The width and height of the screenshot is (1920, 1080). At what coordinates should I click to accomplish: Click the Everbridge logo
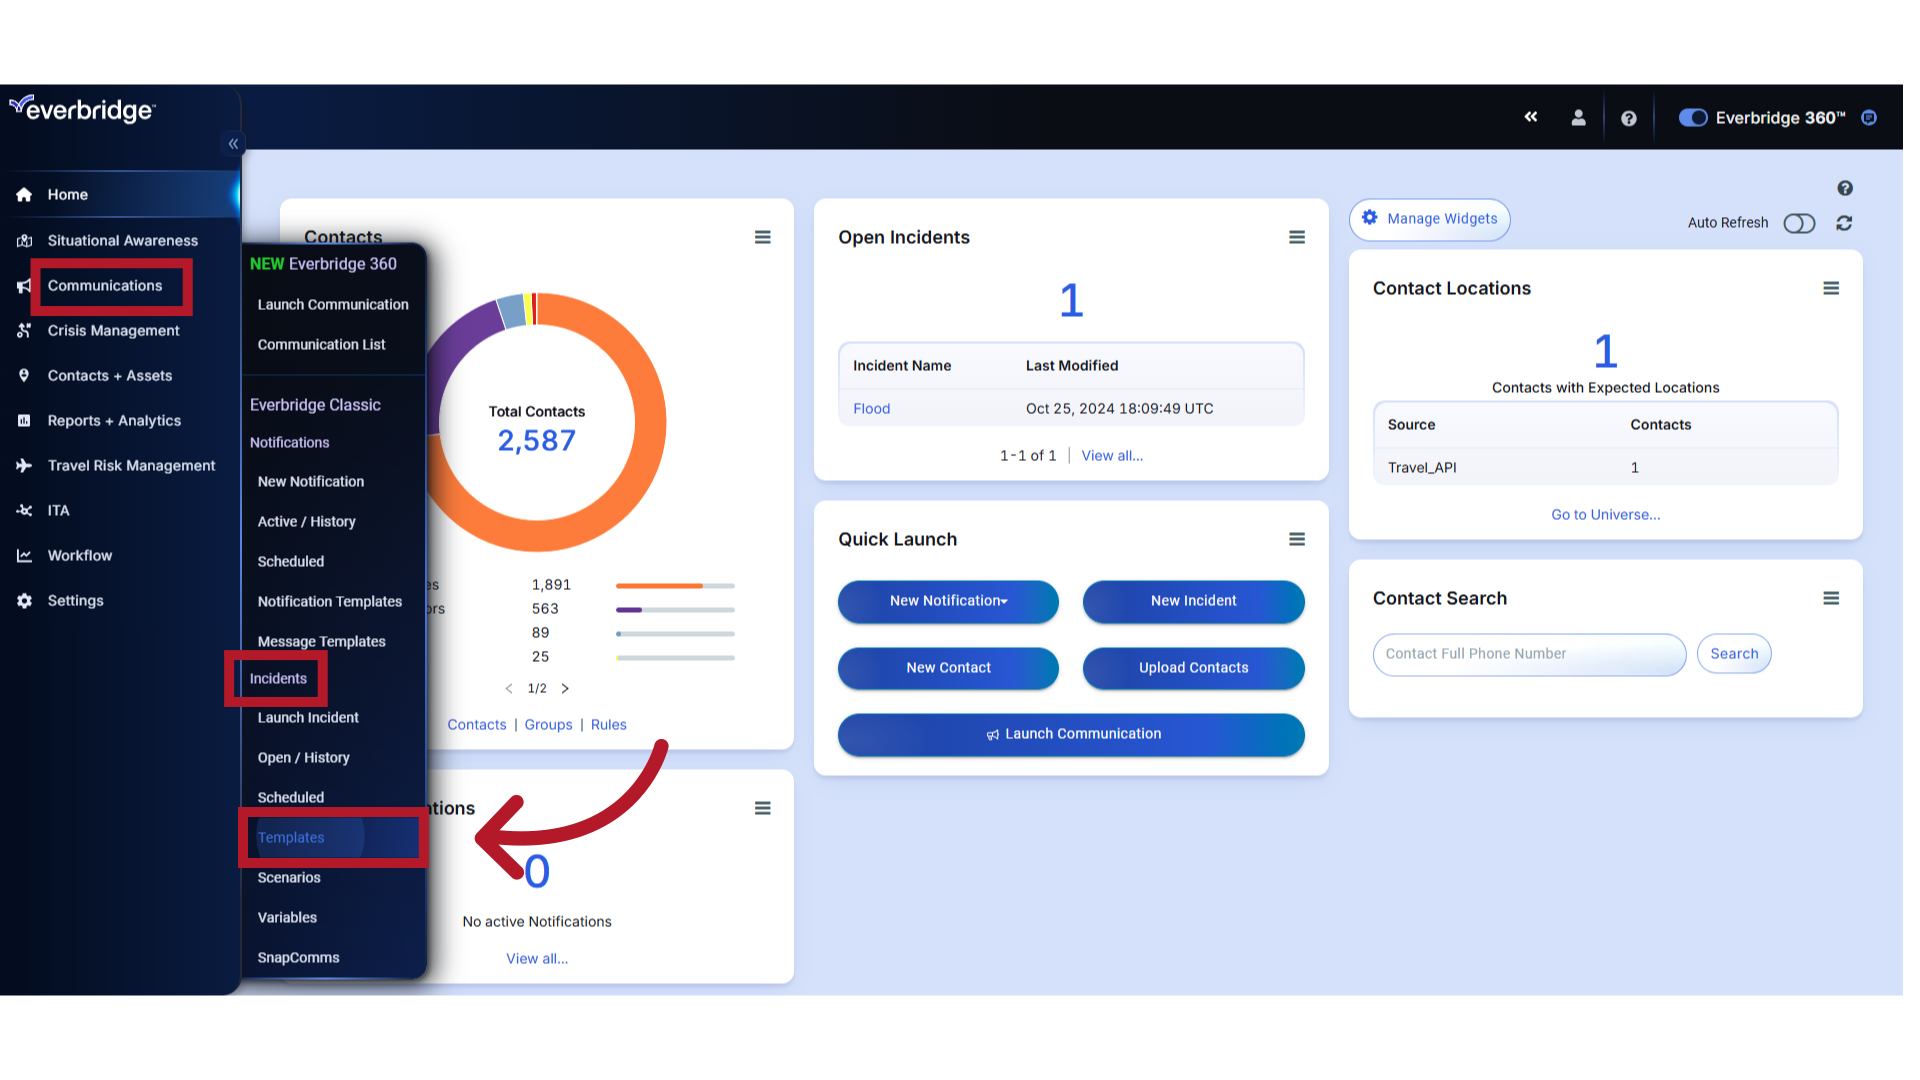(x=82, y=108)
